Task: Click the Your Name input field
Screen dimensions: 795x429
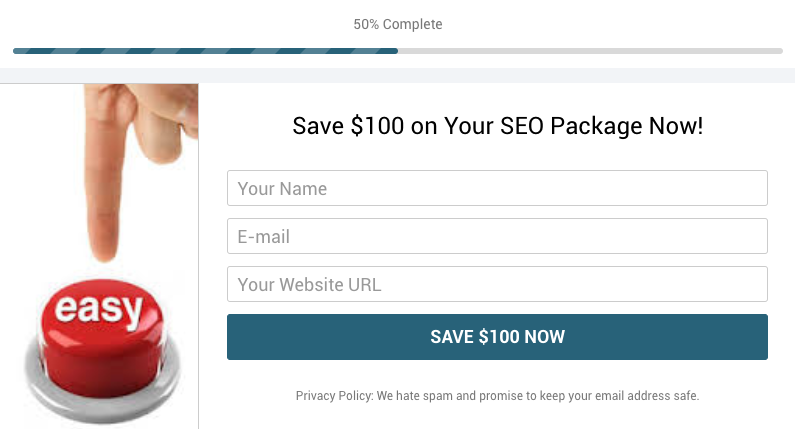Action: point(497,188)
